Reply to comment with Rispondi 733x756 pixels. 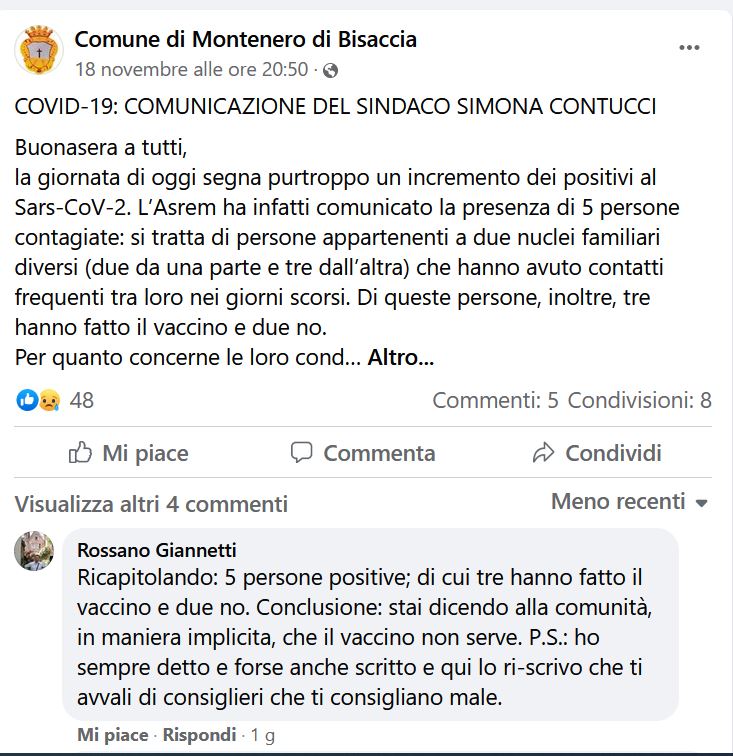point(199,735)
